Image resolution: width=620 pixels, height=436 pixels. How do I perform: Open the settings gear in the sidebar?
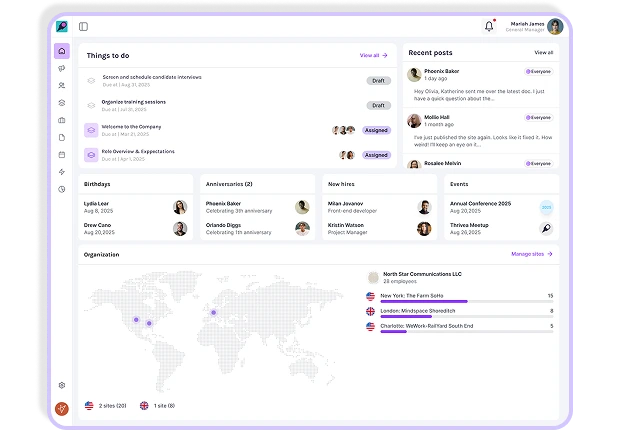click(x=62, y=385)
